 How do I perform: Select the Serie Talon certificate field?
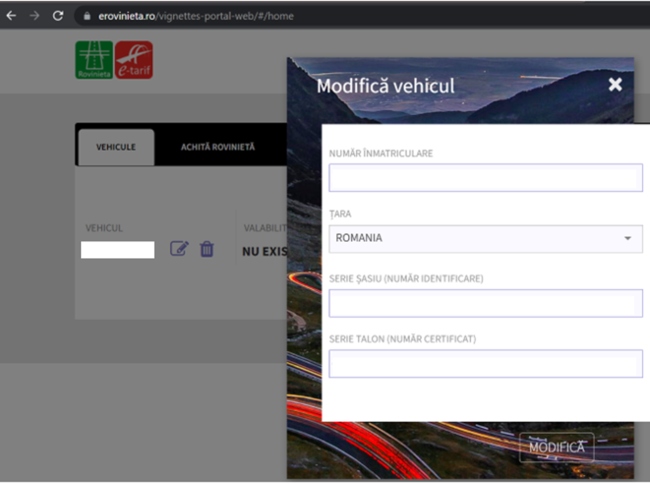point(485,364)
